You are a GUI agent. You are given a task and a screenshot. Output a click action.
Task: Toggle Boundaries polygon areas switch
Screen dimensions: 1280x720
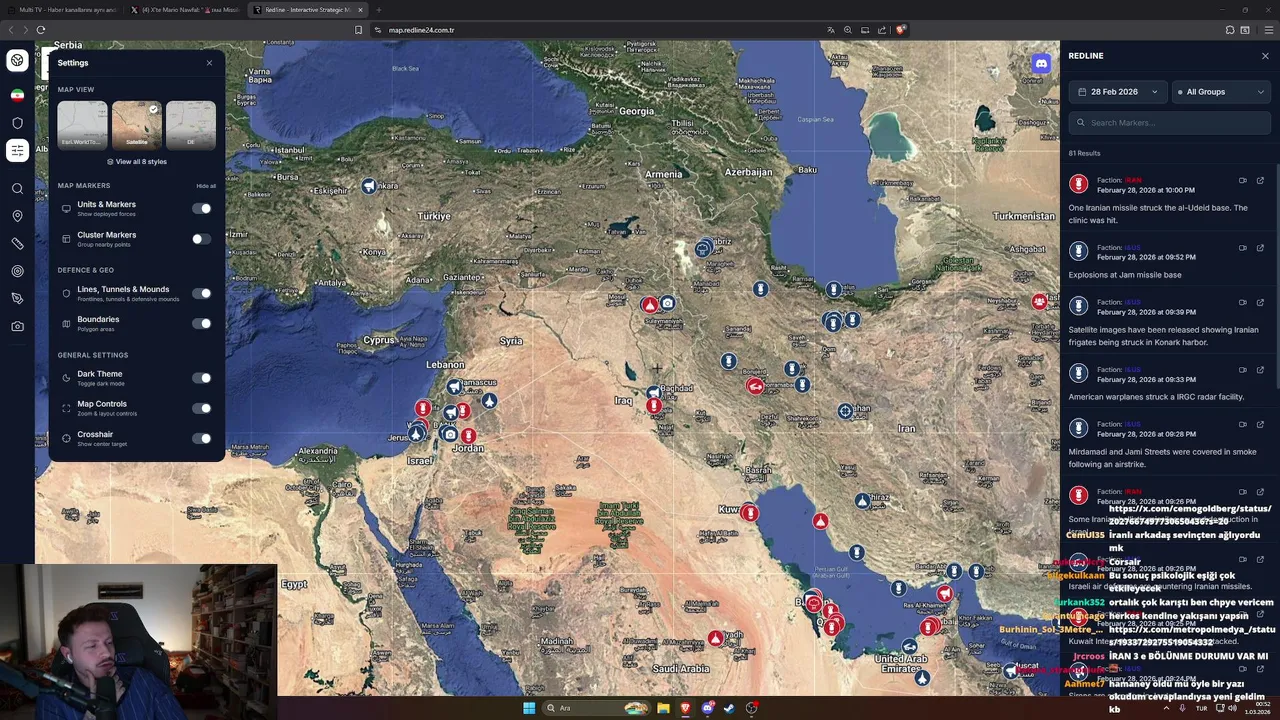point(202,323)
